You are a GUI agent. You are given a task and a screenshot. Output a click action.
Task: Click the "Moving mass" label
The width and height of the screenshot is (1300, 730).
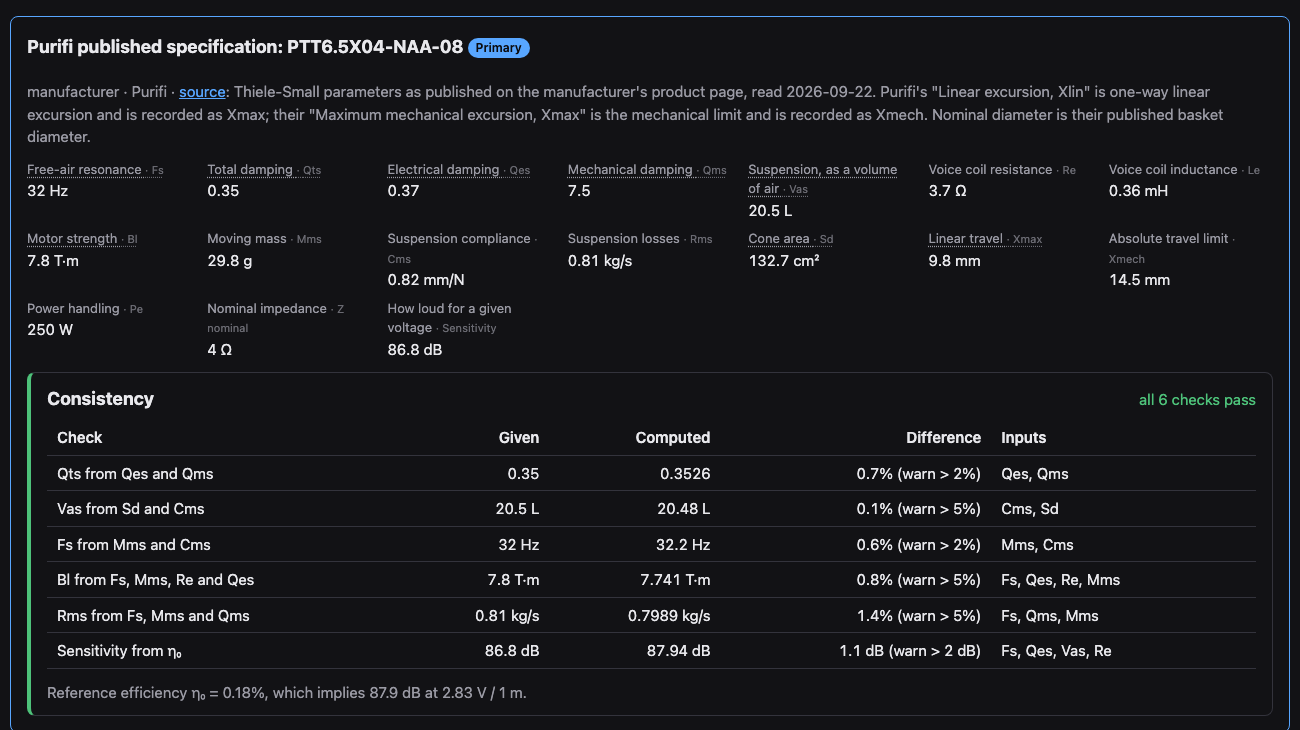click(246, 239)
